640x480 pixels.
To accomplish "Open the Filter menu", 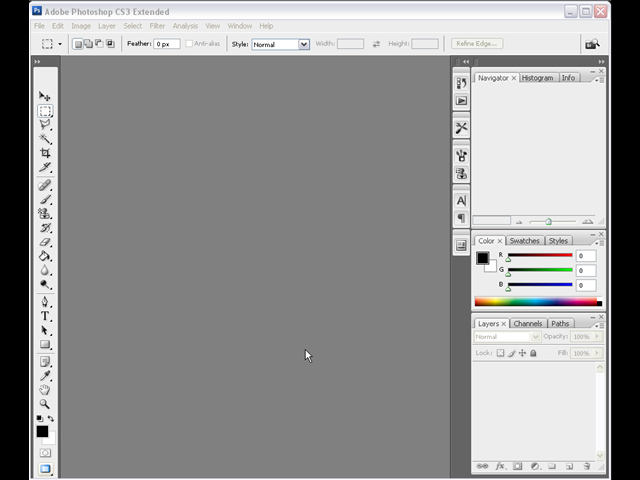I will (x=157, y=26).
